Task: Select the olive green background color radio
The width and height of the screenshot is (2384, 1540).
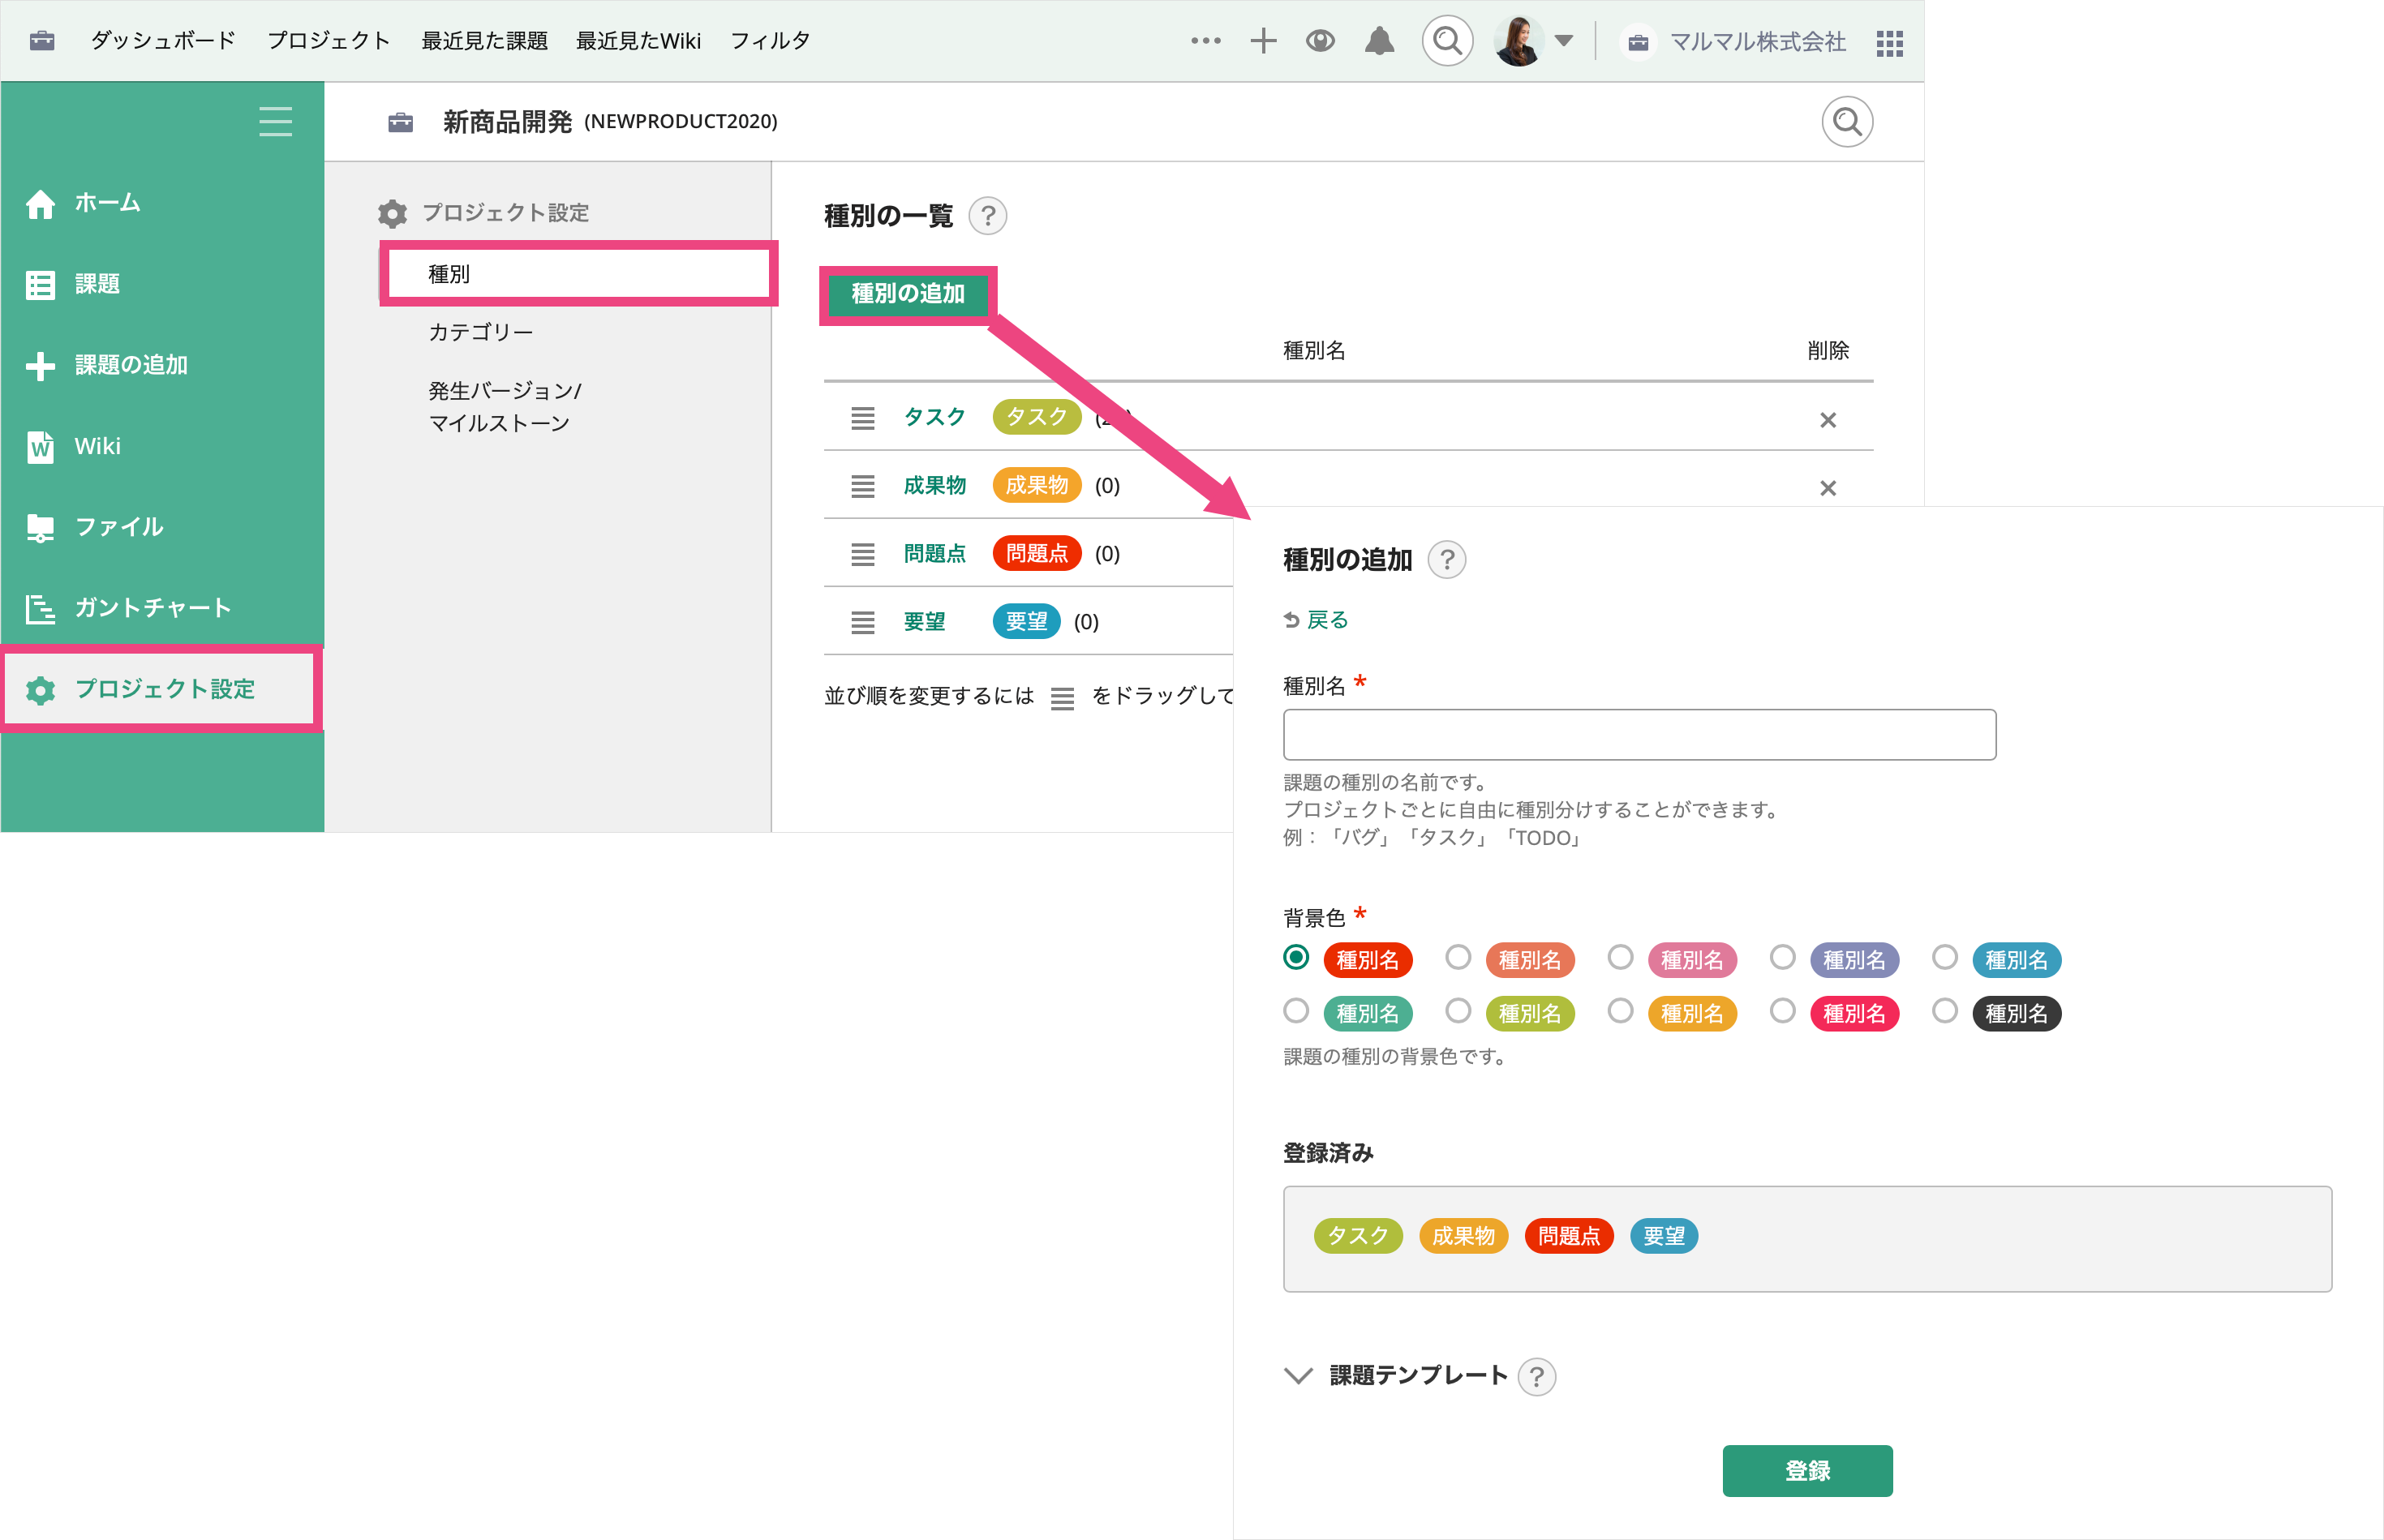Action: pos(1458,1011)
